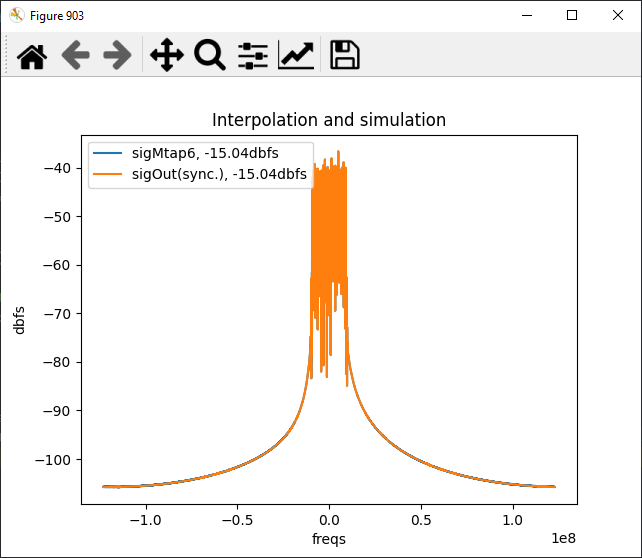Click the sigOut(sync.) legend label
Image resolution: width=642 pixels, height=558 pixels.
tap(219, 174)
